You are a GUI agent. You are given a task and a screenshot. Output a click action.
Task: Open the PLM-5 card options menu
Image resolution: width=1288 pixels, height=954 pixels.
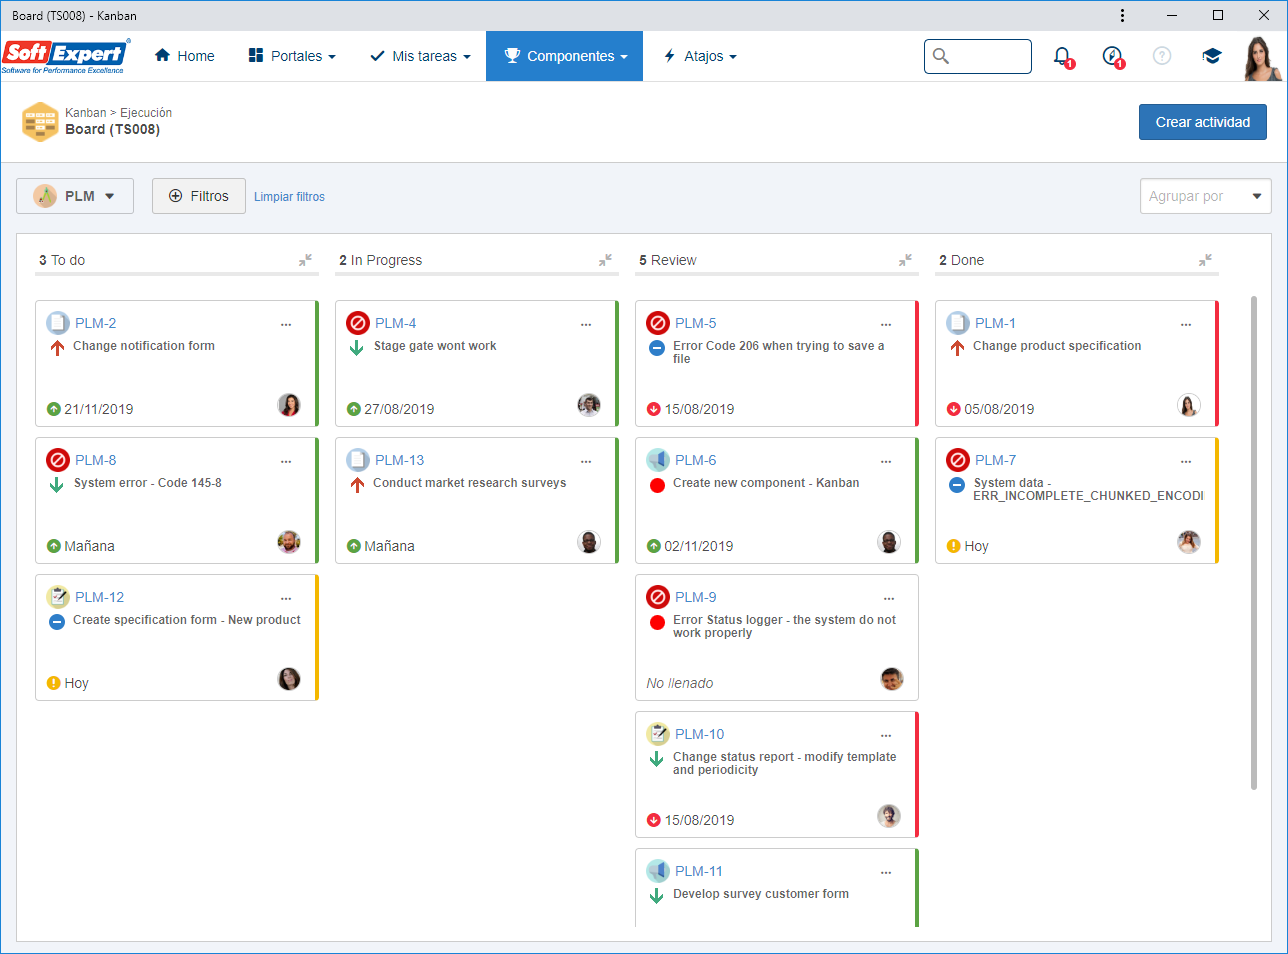(x=886, y=324)
